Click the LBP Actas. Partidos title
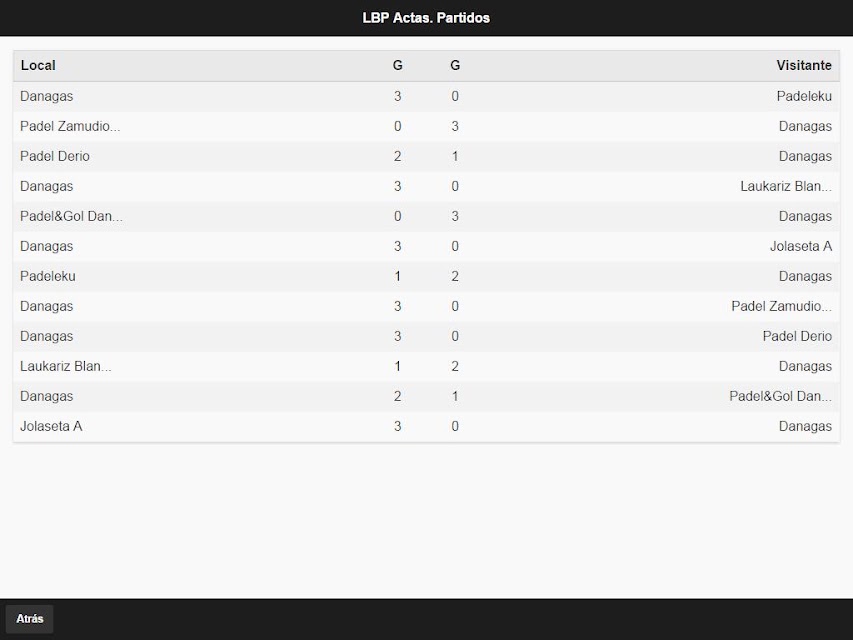Image resolution: width=853 pixels, height=640 pixels. coord(426,18)
